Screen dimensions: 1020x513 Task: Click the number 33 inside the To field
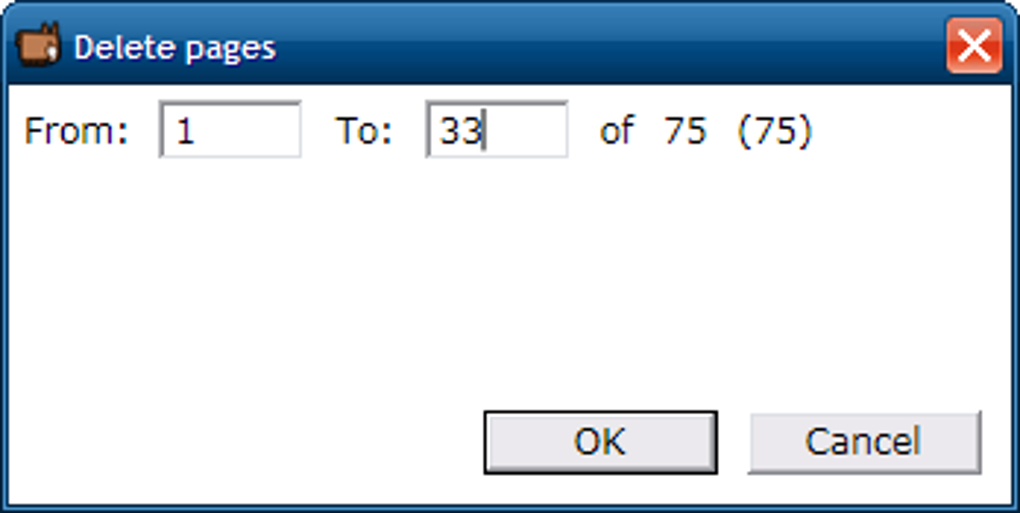[460, 132]
